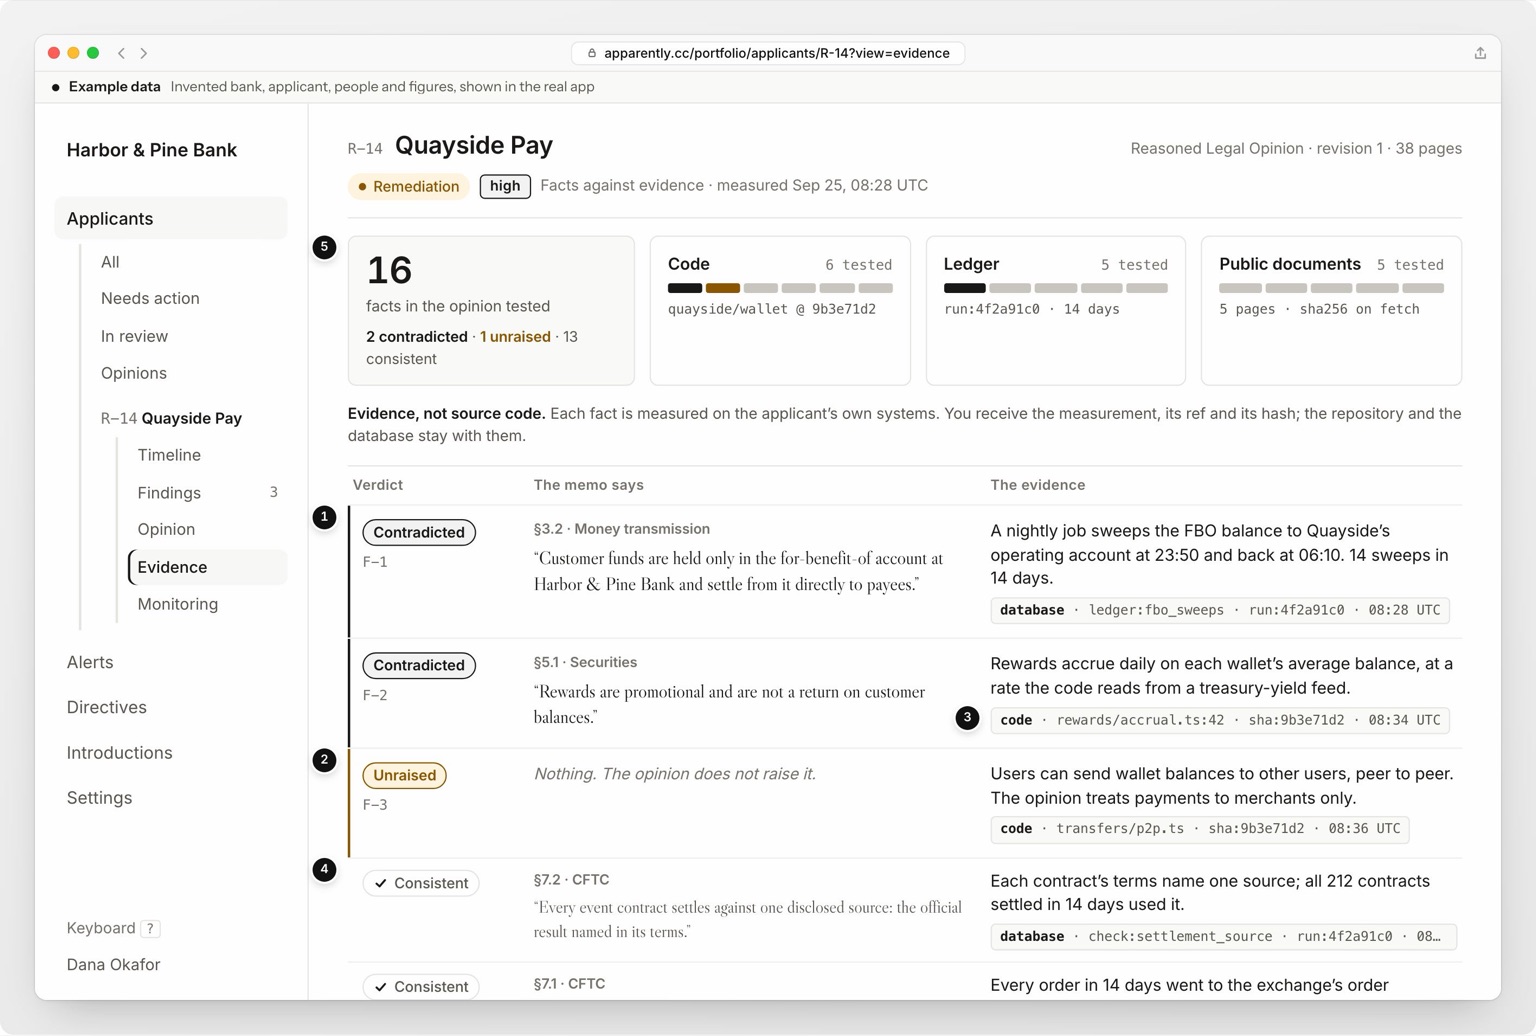Filter applicants by Needs action
The width and height of the screenshot is (1536, 1036).
click(150, 298)
